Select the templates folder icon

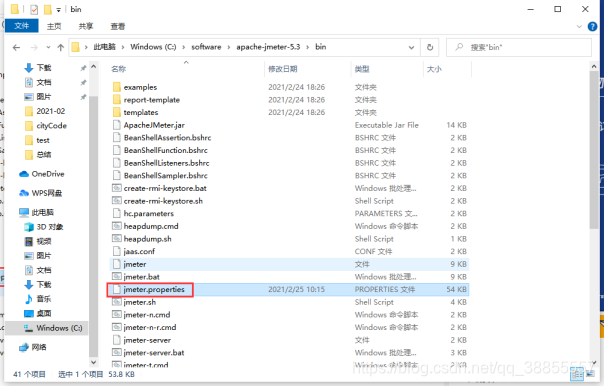pyautogui.click(x=117, y=112)
